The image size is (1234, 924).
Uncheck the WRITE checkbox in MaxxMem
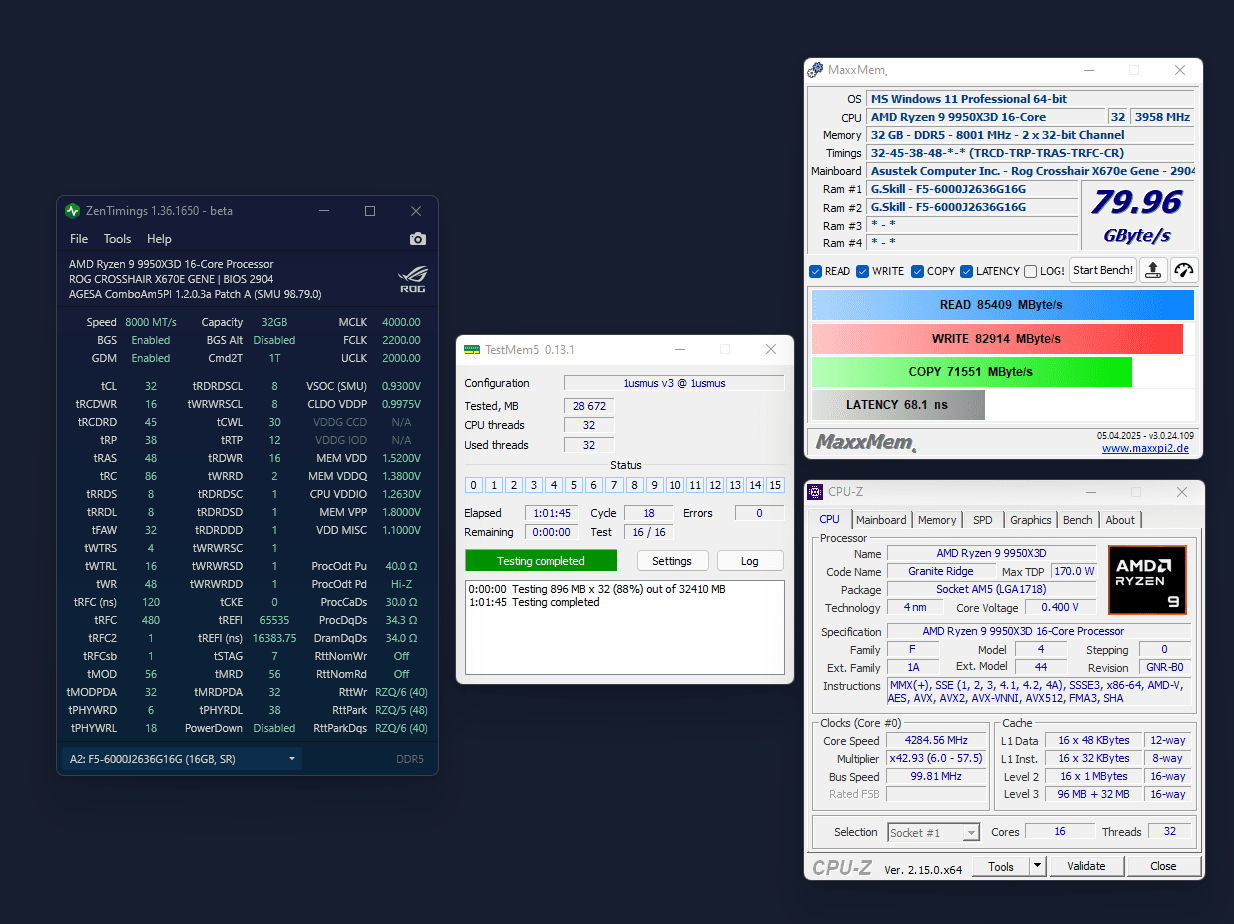(x=863, y=271)
